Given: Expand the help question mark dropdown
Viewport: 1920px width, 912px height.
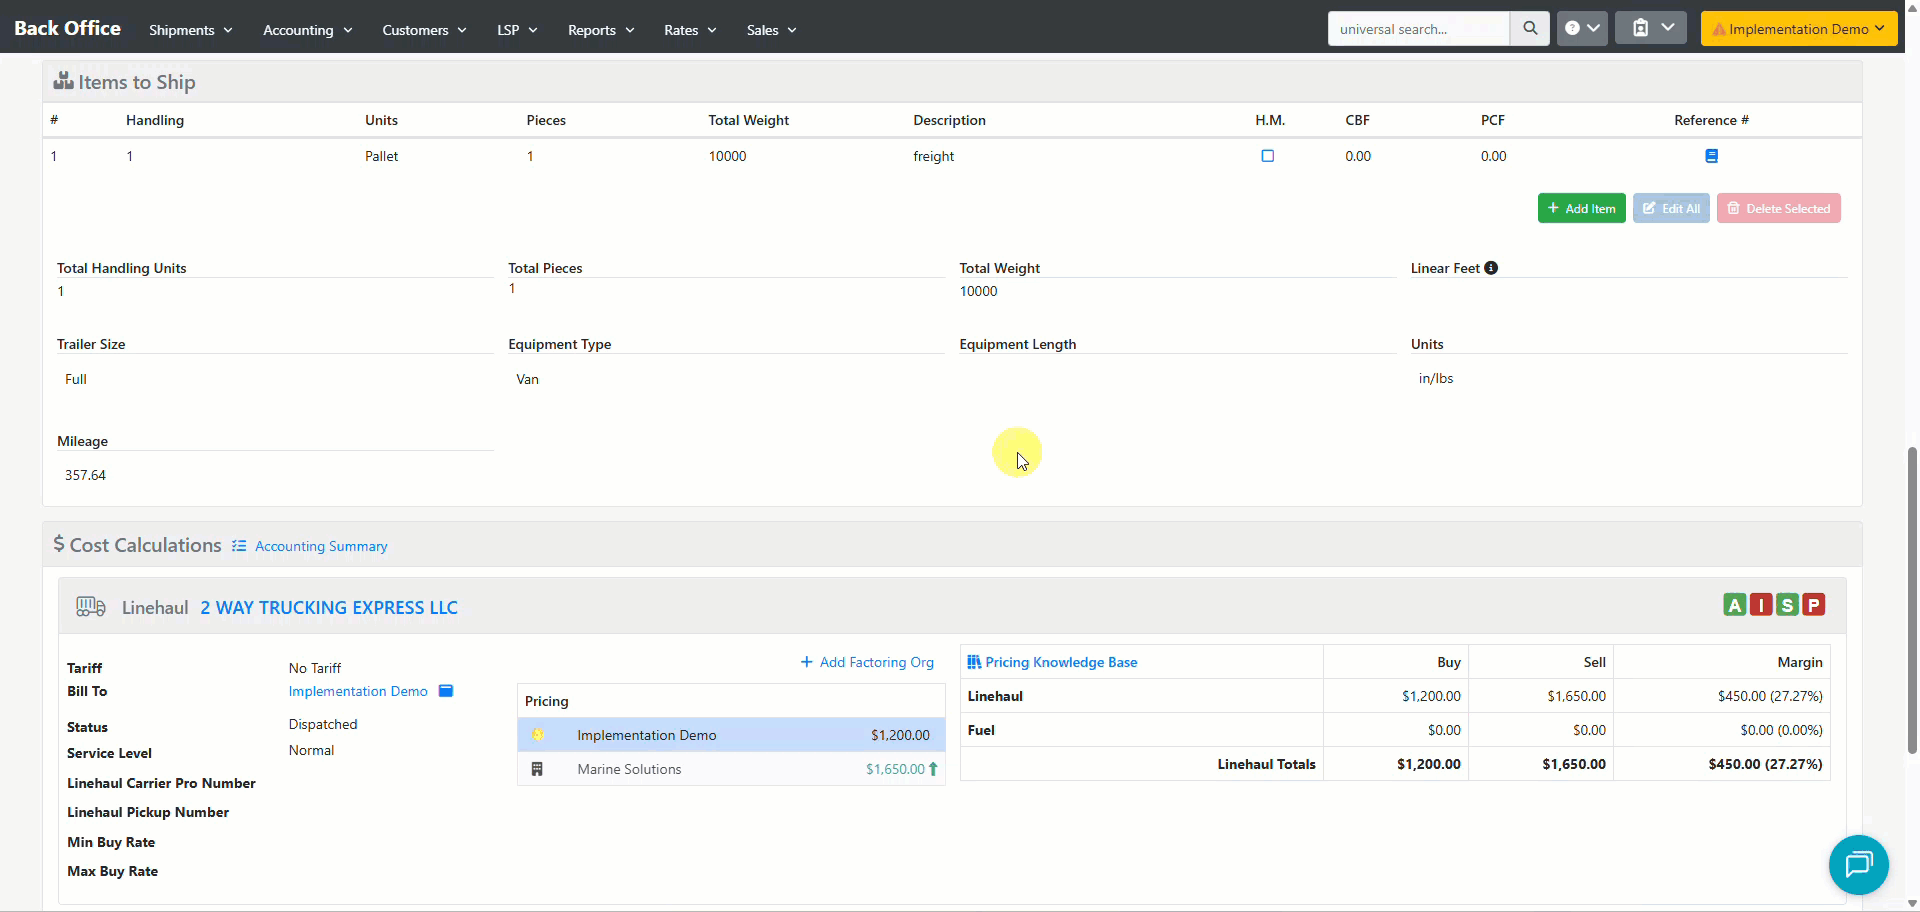Looking at the screenshot, I should click(x=1581, y=29).
